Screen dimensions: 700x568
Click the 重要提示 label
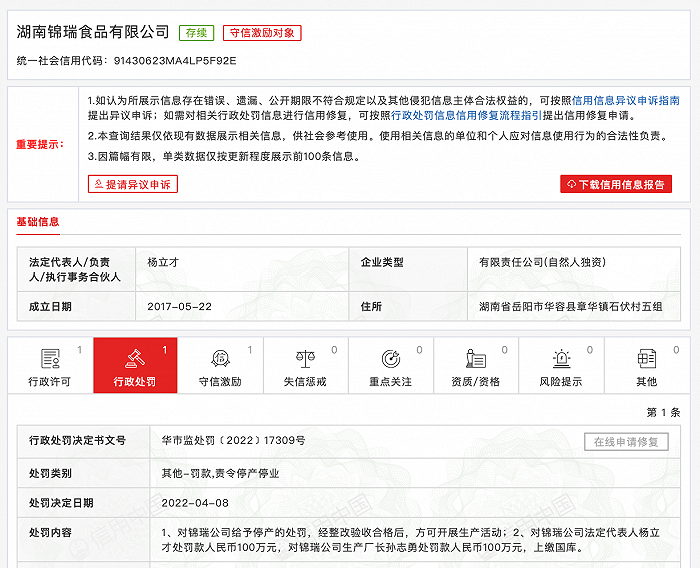coord(40,145)
